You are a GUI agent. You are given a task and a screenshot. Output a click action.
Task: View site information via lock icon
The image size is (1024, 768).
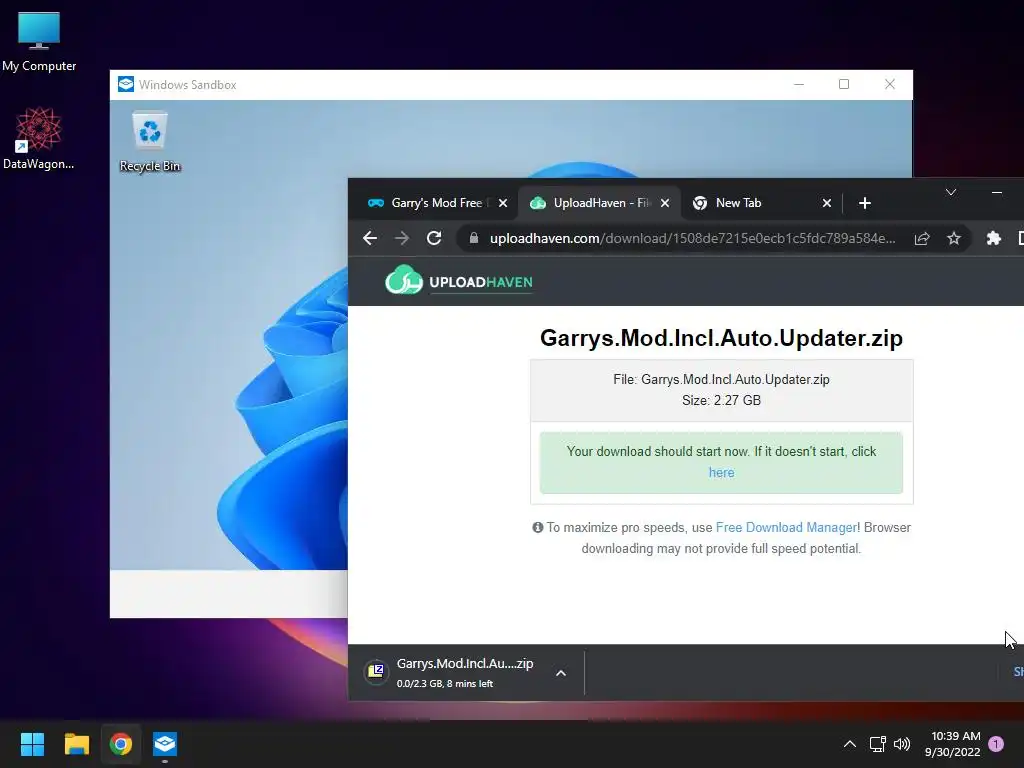click(474, 238)
